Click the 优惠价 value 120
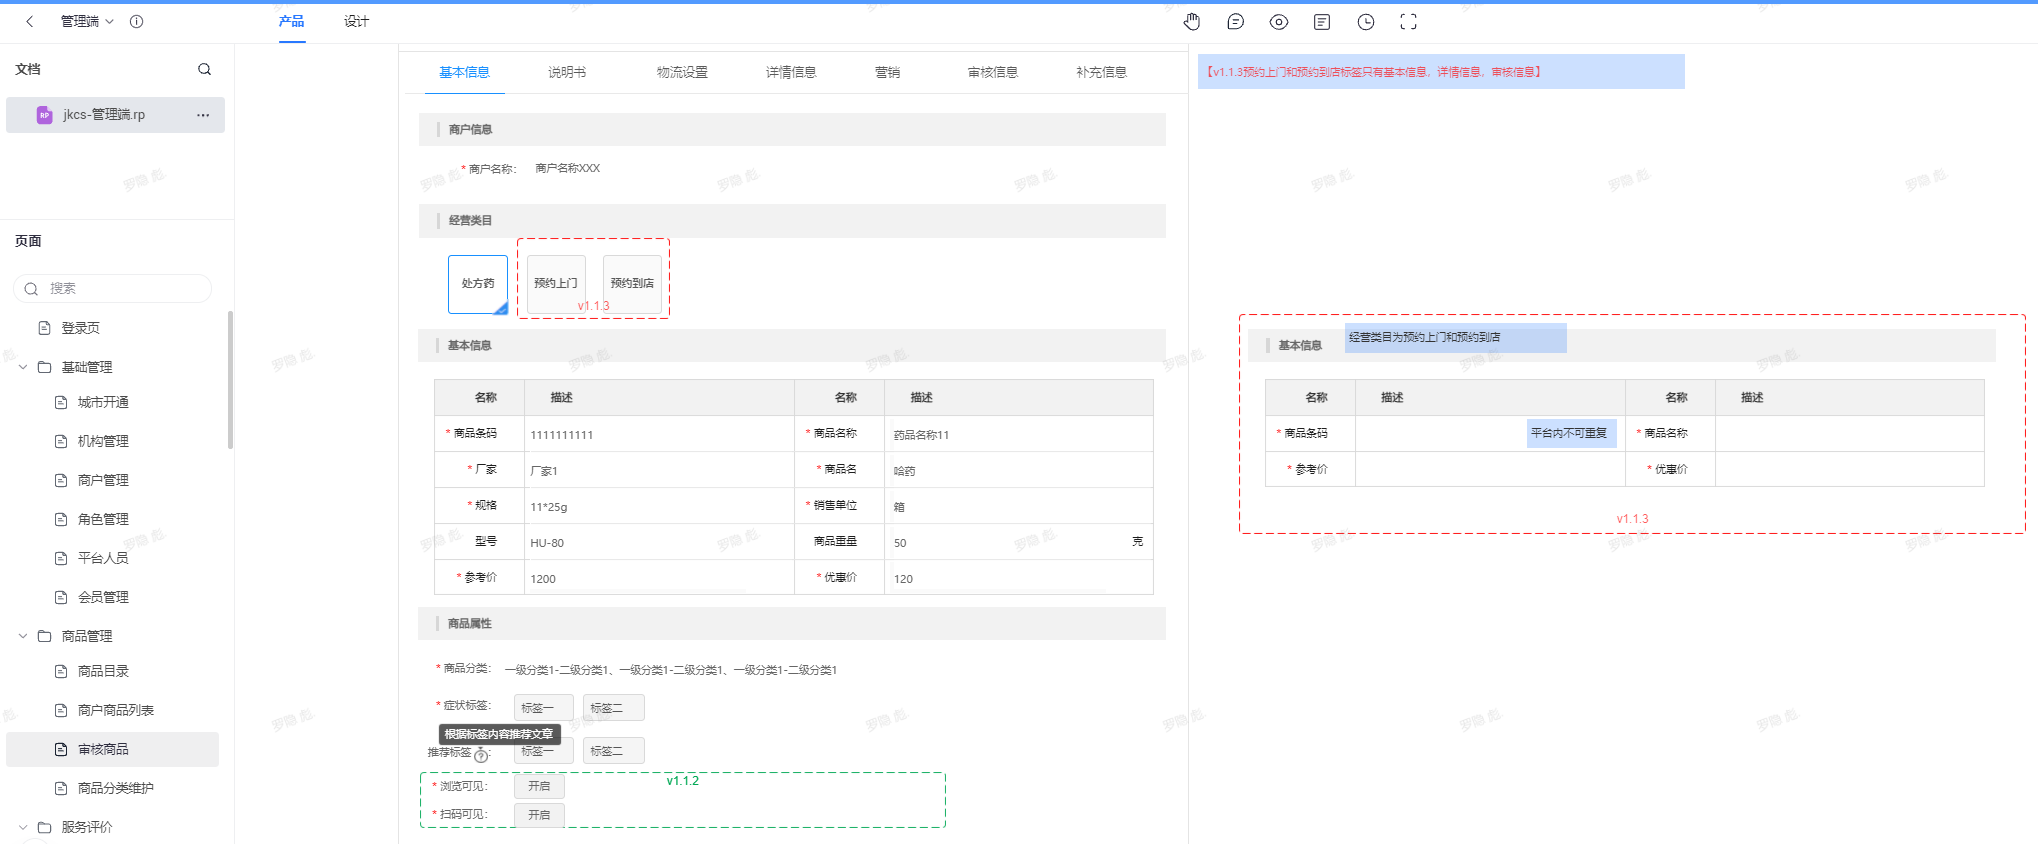The width and height of the screenshot is (2038, 844). click(903, 579)
